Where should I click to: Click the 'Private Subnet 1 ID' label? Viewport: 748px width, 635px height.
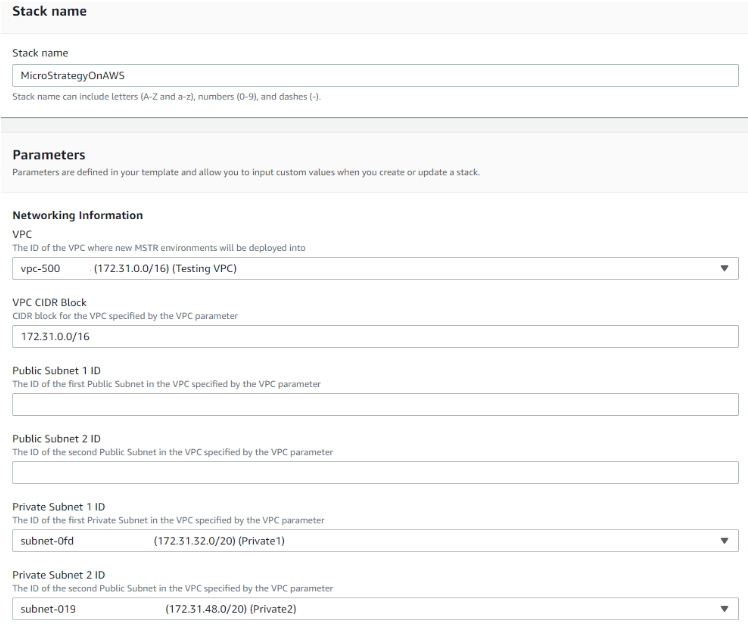(x=59, y=507)
